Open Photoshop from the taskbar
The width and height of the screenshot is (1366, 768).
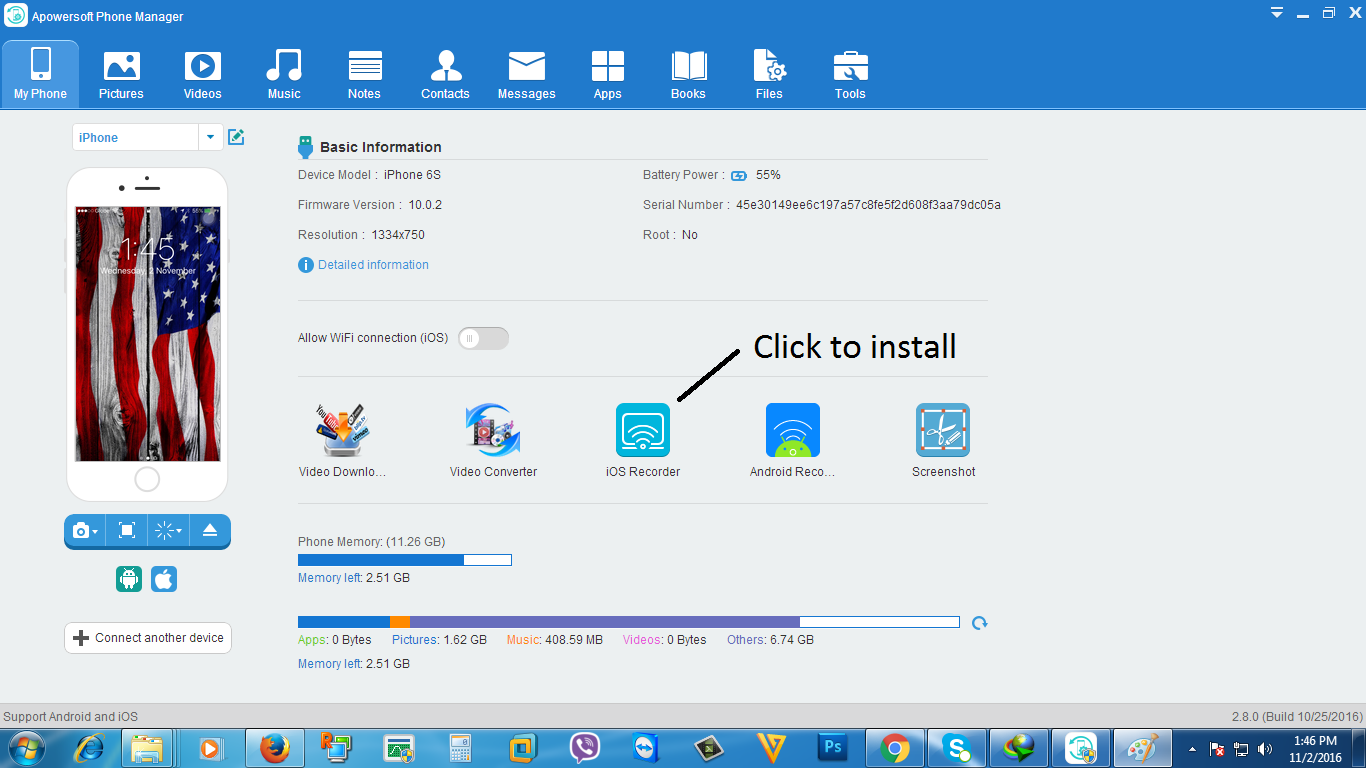(x=833, y=748)
